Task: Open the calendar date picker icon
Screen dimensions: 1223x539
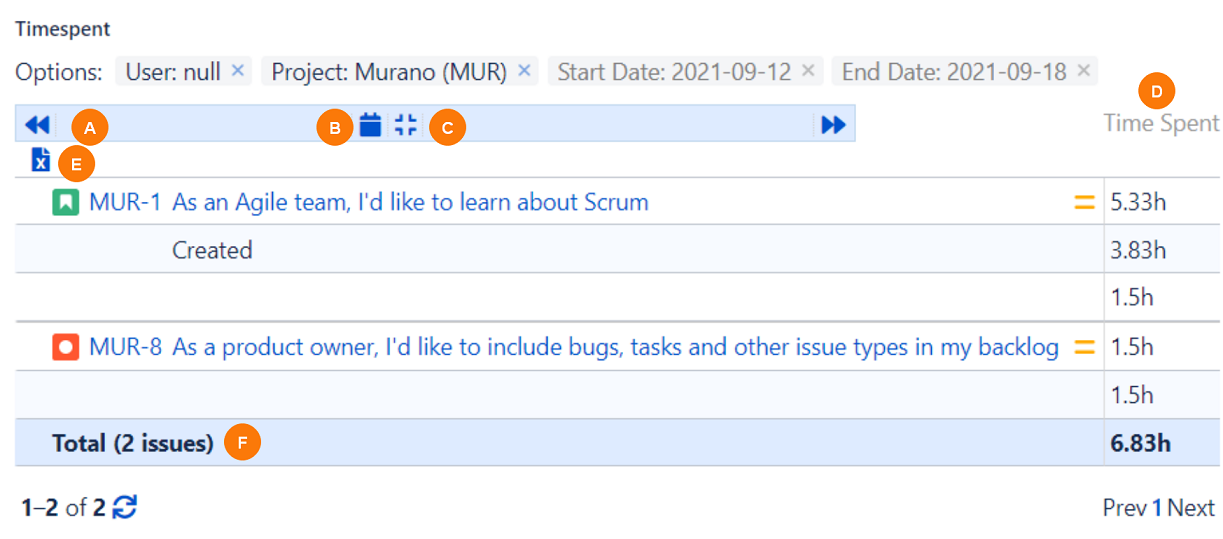Action: tap(371, 125)
